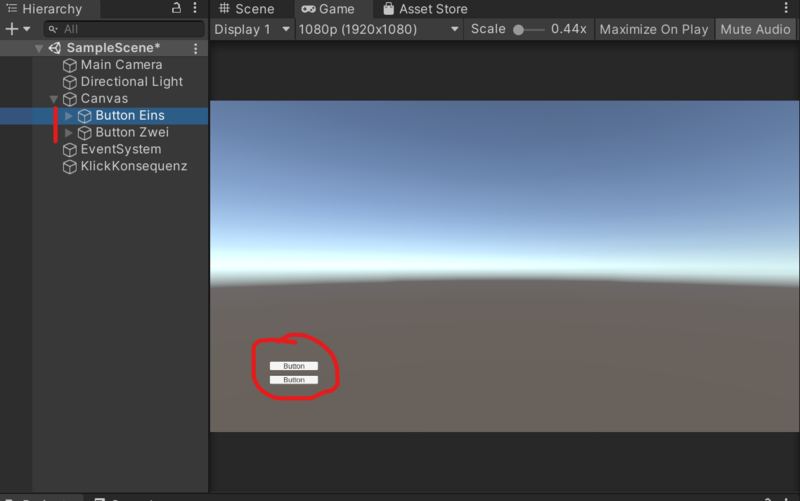Select the KlickKonsequenz object

[x=134, y=166]
